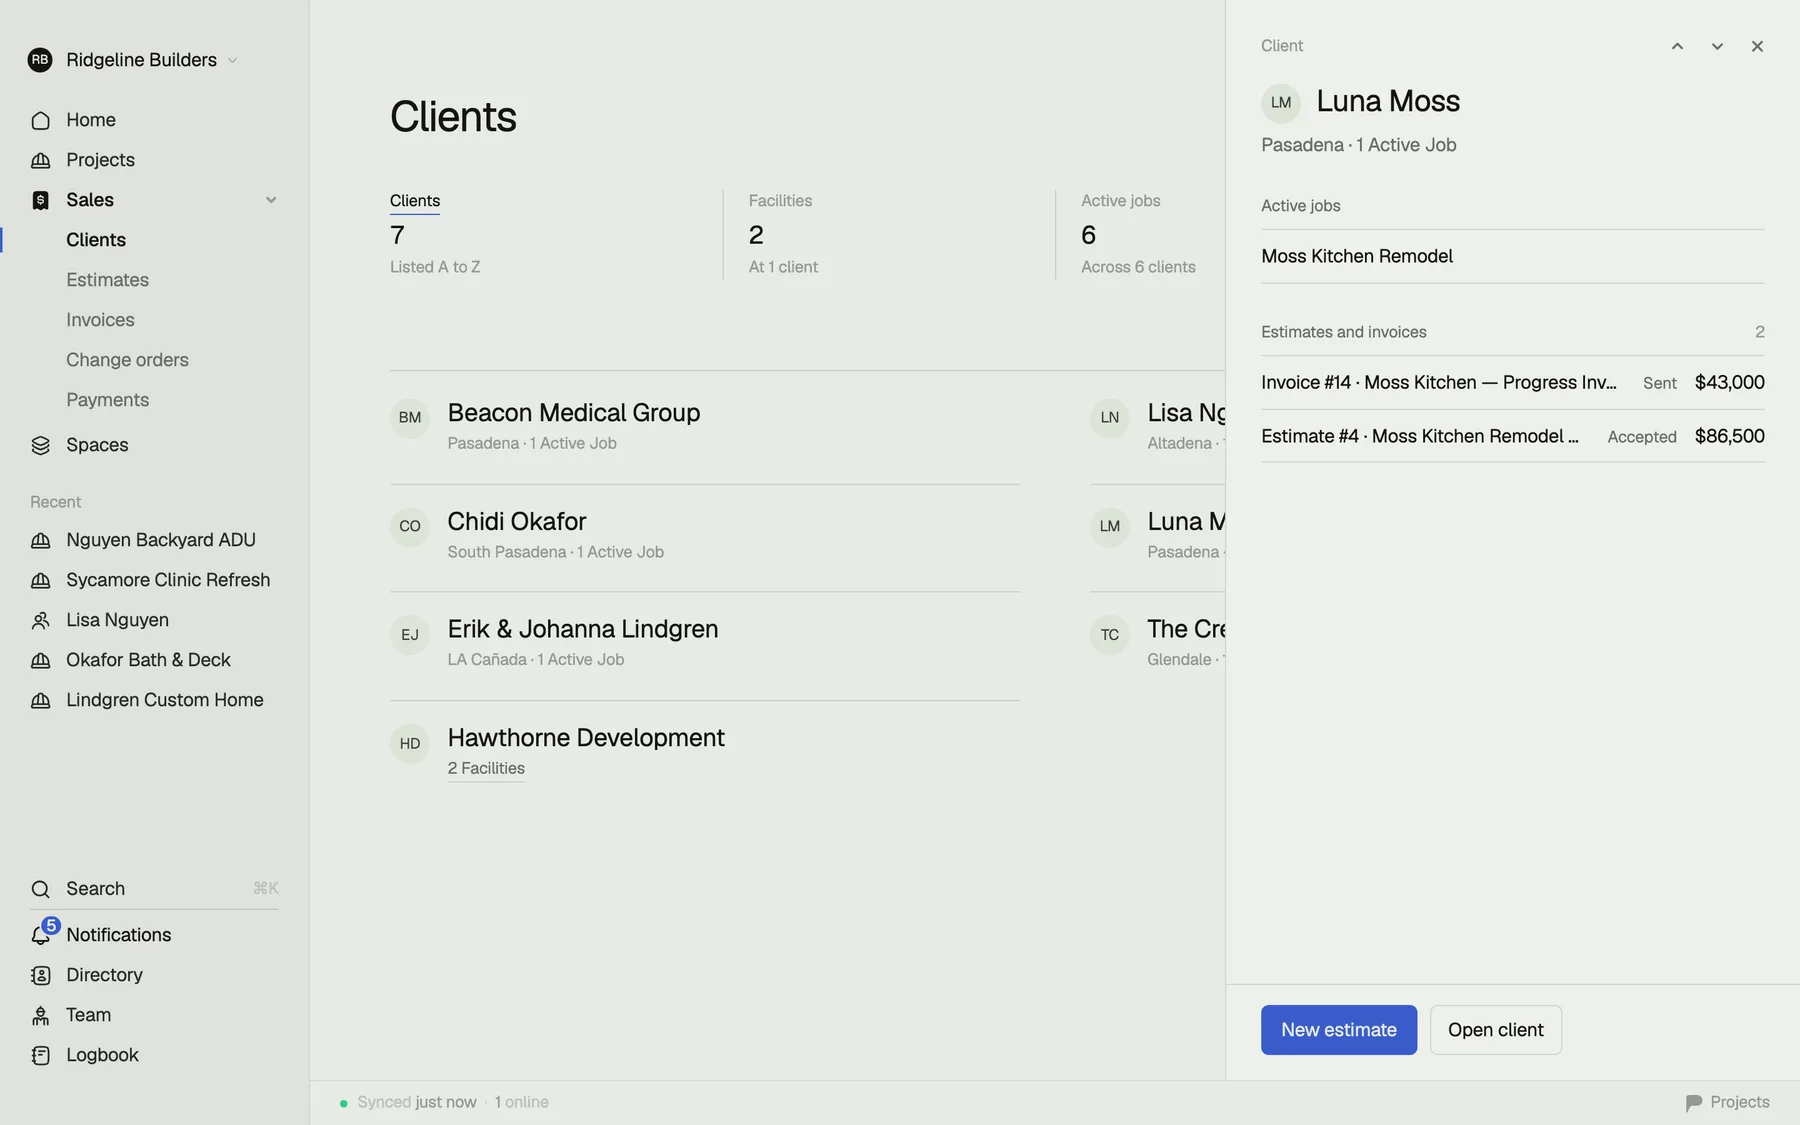
Task: Click the $43,000 invoice amount
Action: click(1729, 383)
